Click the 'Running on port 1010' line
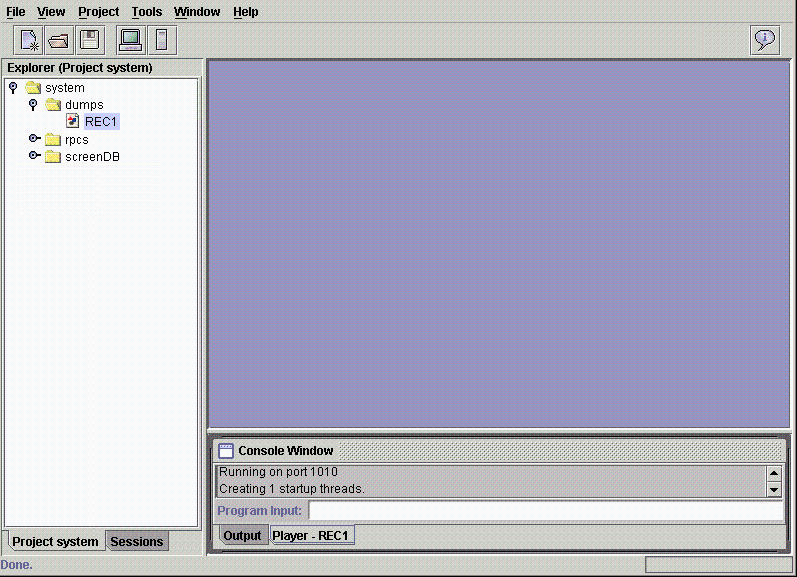 278,472
